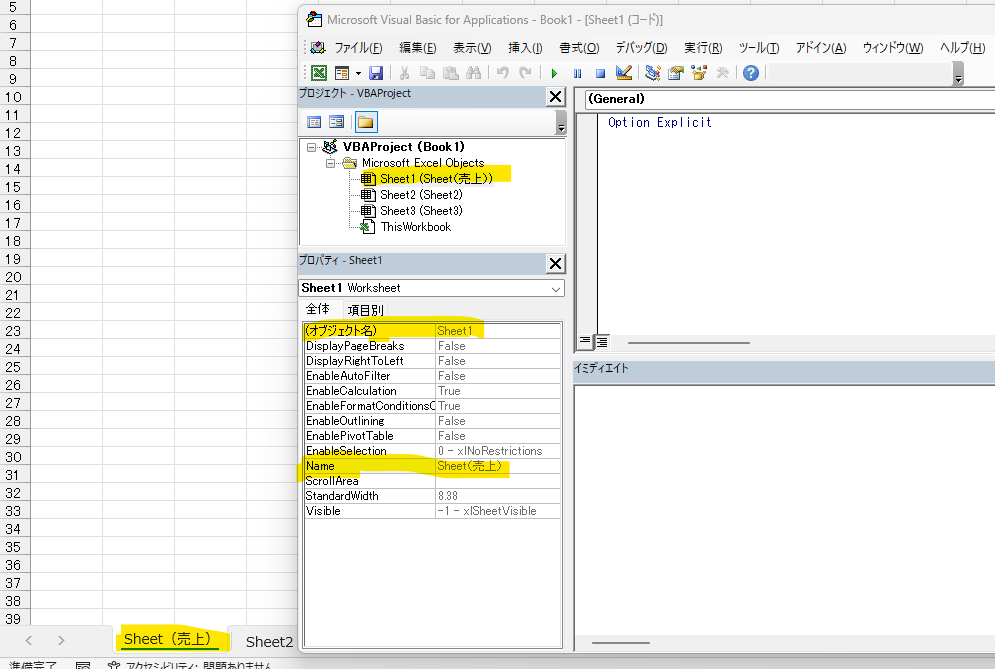Select Sheet2 (Sheet2) in project tree

(x=421, y=195)
